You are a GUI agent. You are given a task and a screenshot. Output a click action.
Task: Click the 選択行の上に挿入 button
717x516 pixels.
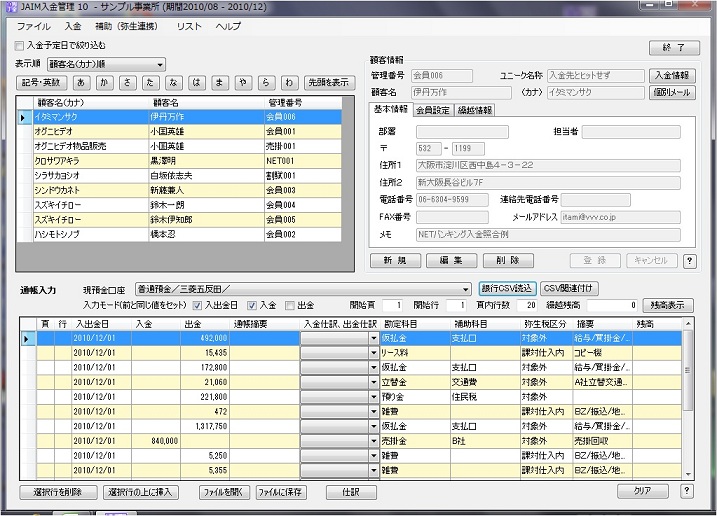point(140,492)
